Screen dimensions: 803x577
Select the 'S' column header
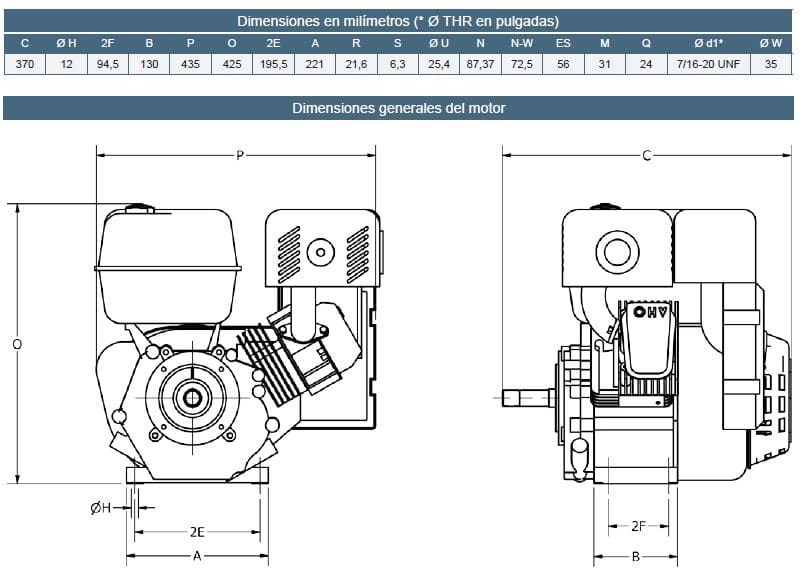(397, 44)
